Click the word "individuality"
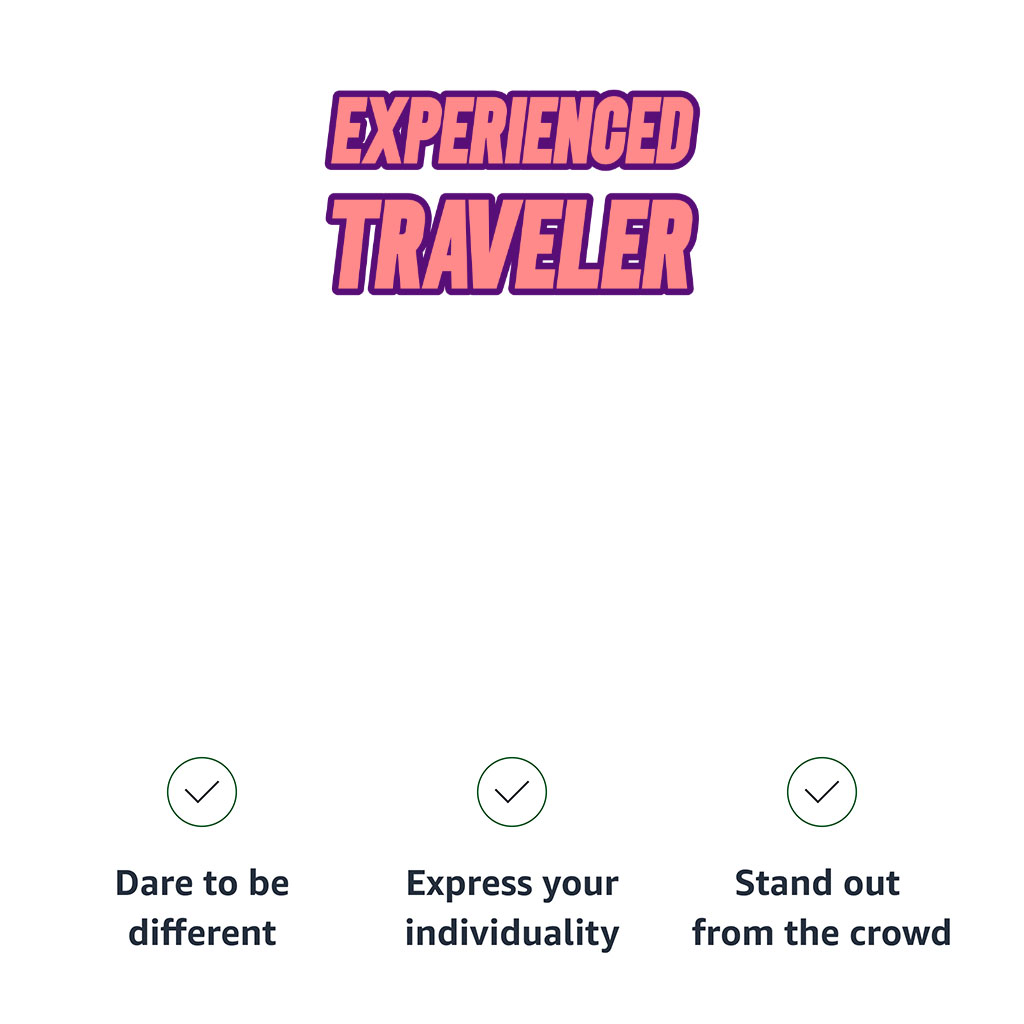This screenshot has width=1024, height=1024. click(512, 934)
